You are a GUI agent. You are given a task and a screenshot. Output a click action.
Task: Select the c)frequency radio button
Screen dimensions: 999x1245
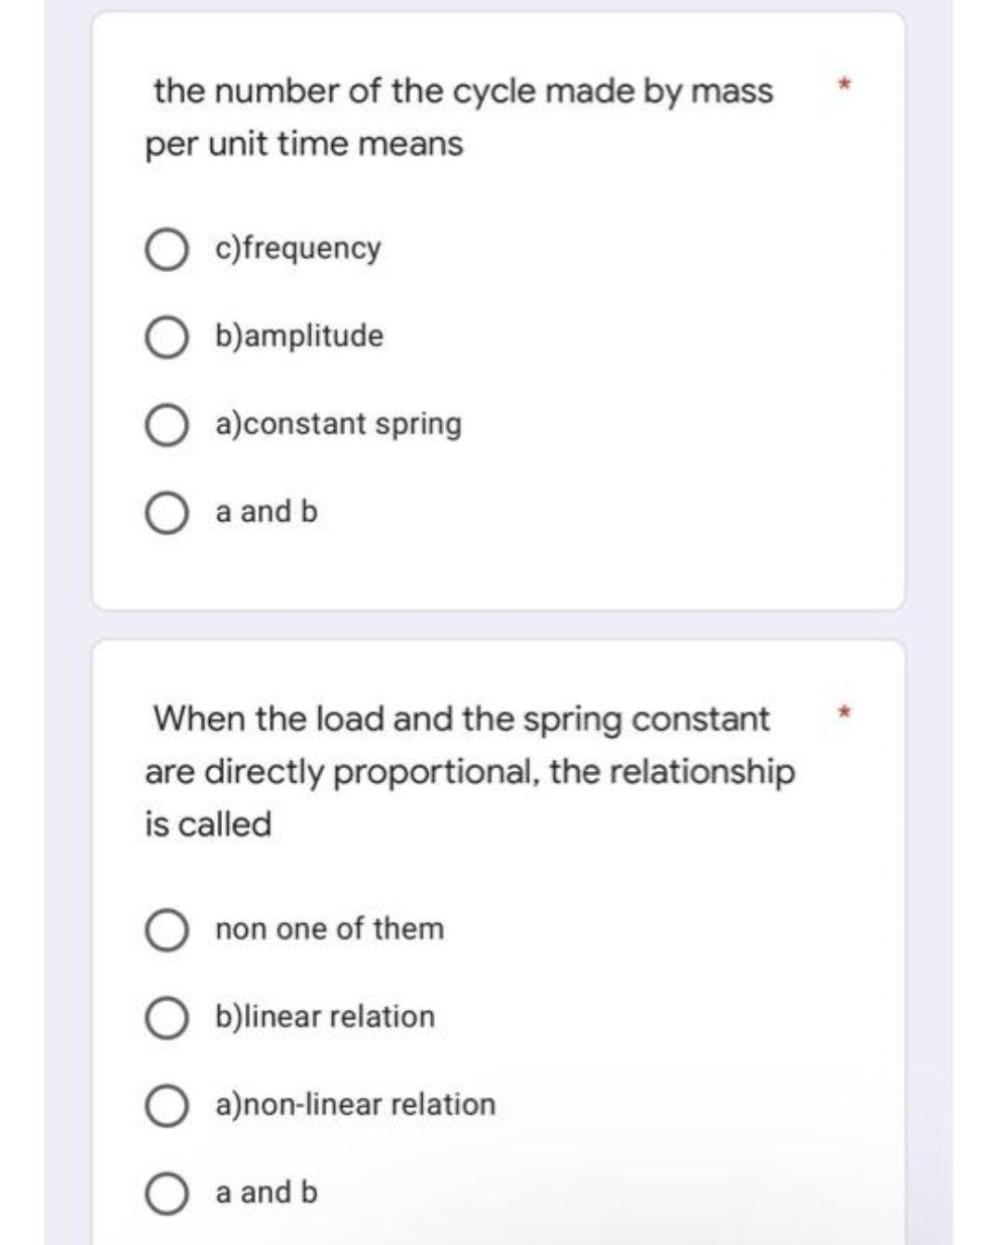pyautogui.click(x=168, y=249)
